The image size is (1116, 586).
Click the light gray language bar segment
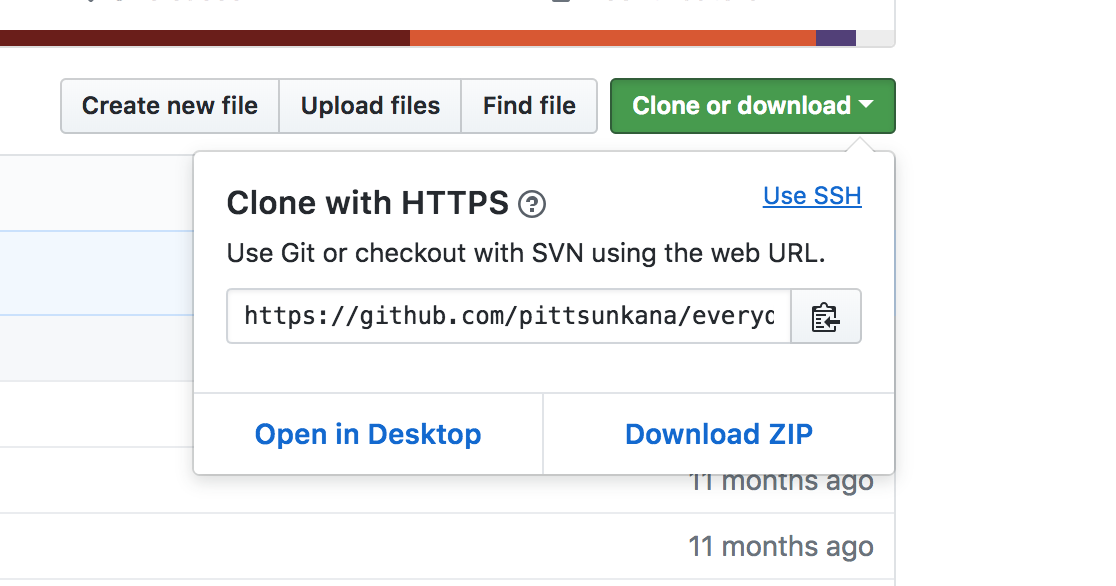point(875,38)
